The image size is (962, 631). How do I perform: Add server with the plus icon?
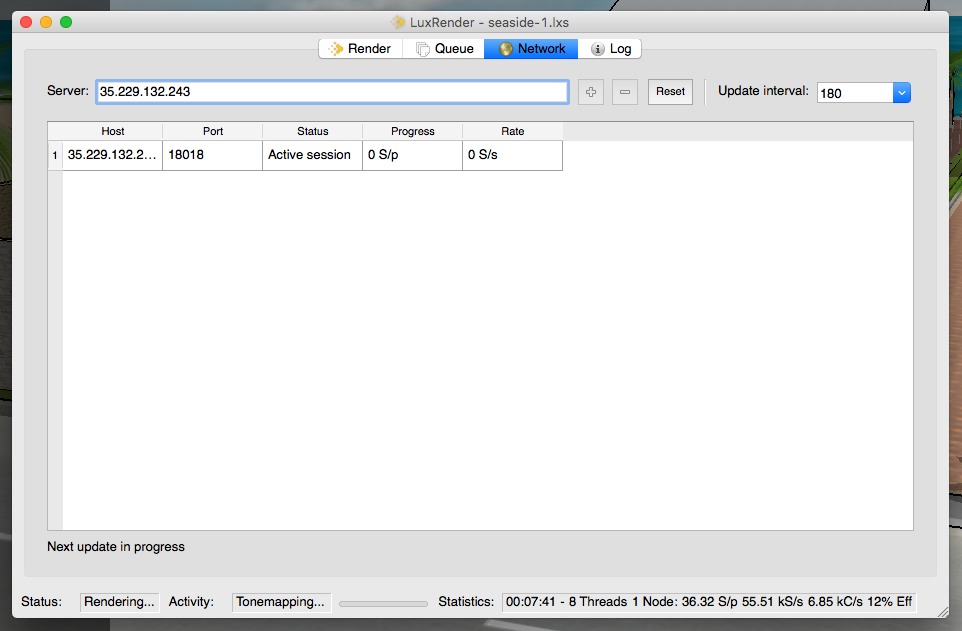coord(591,92)
